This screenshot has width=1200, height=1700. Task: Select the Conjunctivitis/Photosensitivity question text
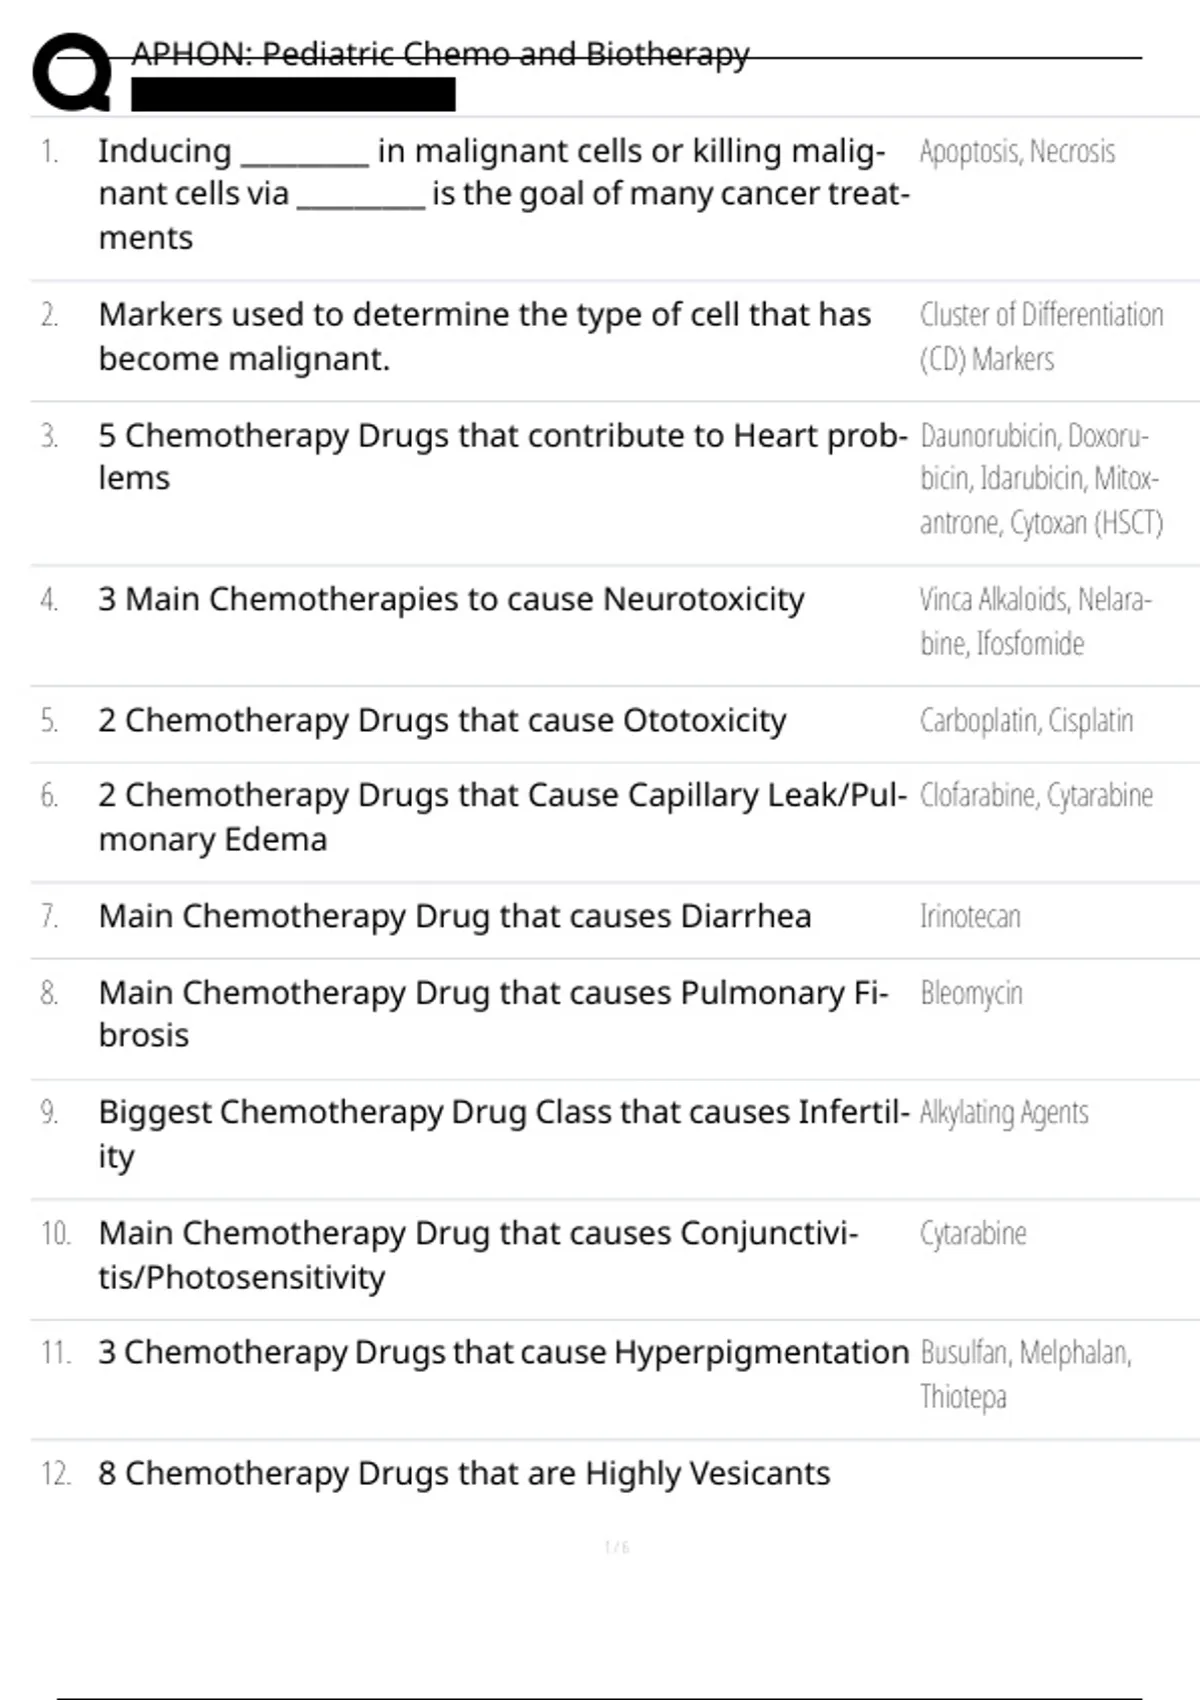pos(478,1255)
